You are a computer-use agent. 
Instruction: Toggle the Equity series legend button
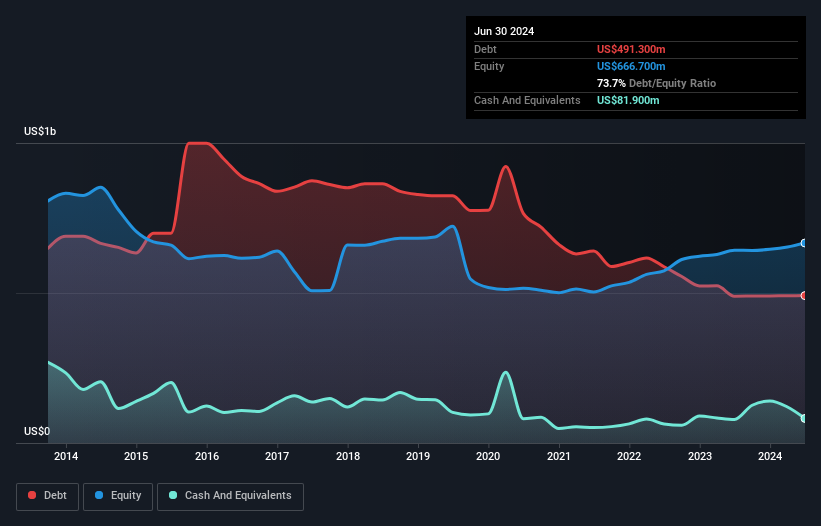click(x=118, y=496)
